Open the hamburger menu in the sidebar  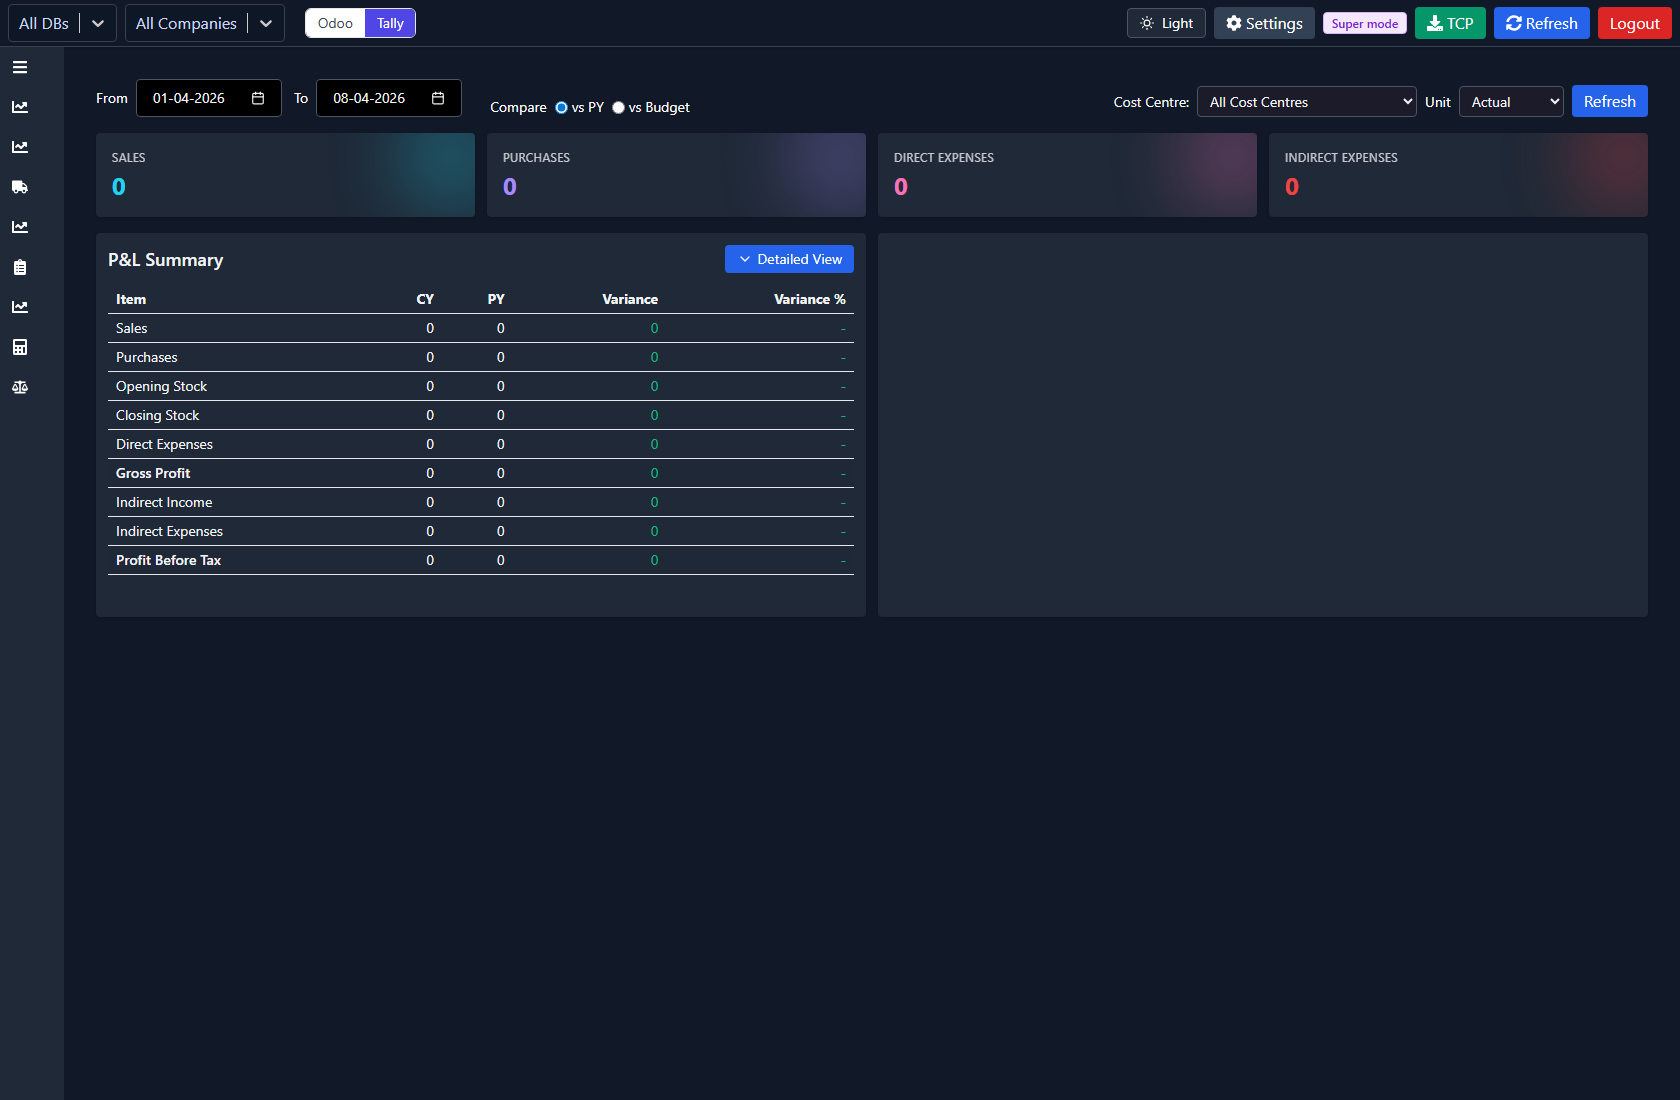[x=20, y=67]
